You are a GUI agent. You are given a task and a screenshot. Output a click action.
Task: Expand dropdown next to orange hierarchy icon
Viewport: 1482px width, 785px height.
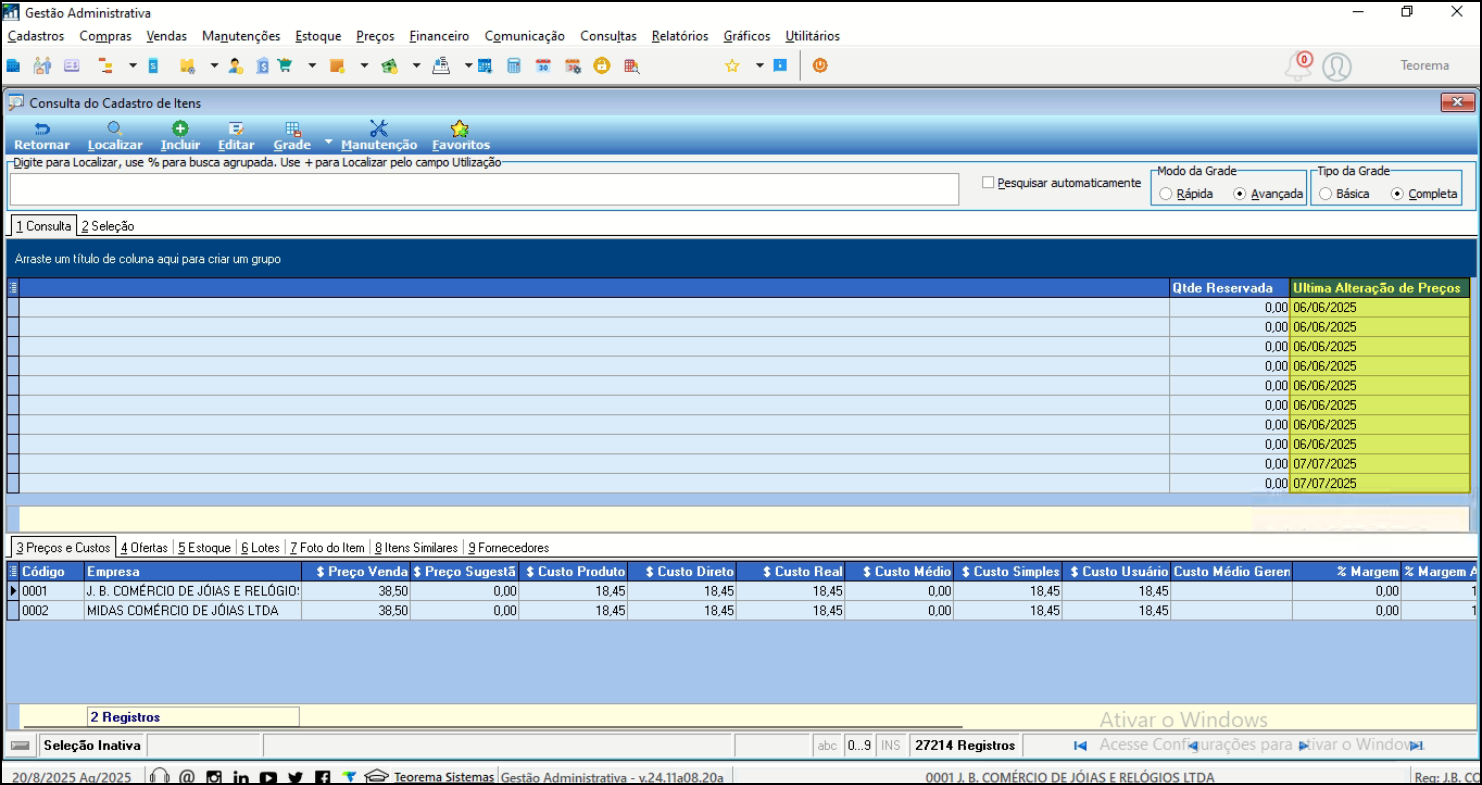[x=133, y=66]
